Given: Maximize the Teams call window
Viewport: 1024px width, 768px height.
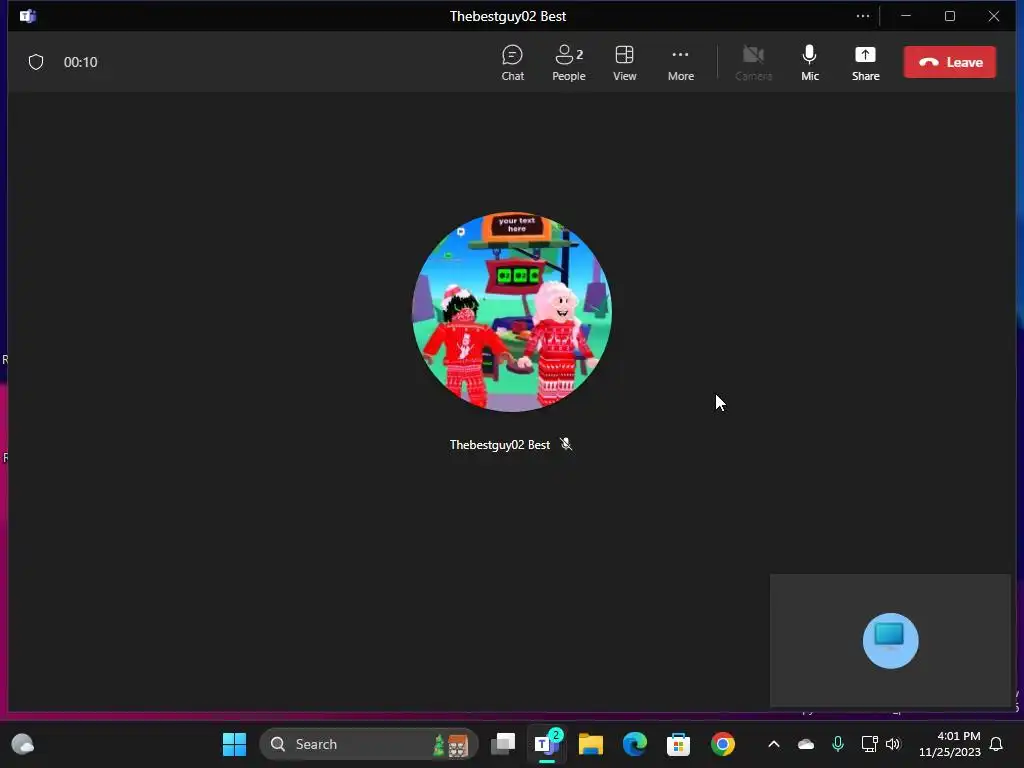Looking at the screenshot, I should [x=950, y=16].
